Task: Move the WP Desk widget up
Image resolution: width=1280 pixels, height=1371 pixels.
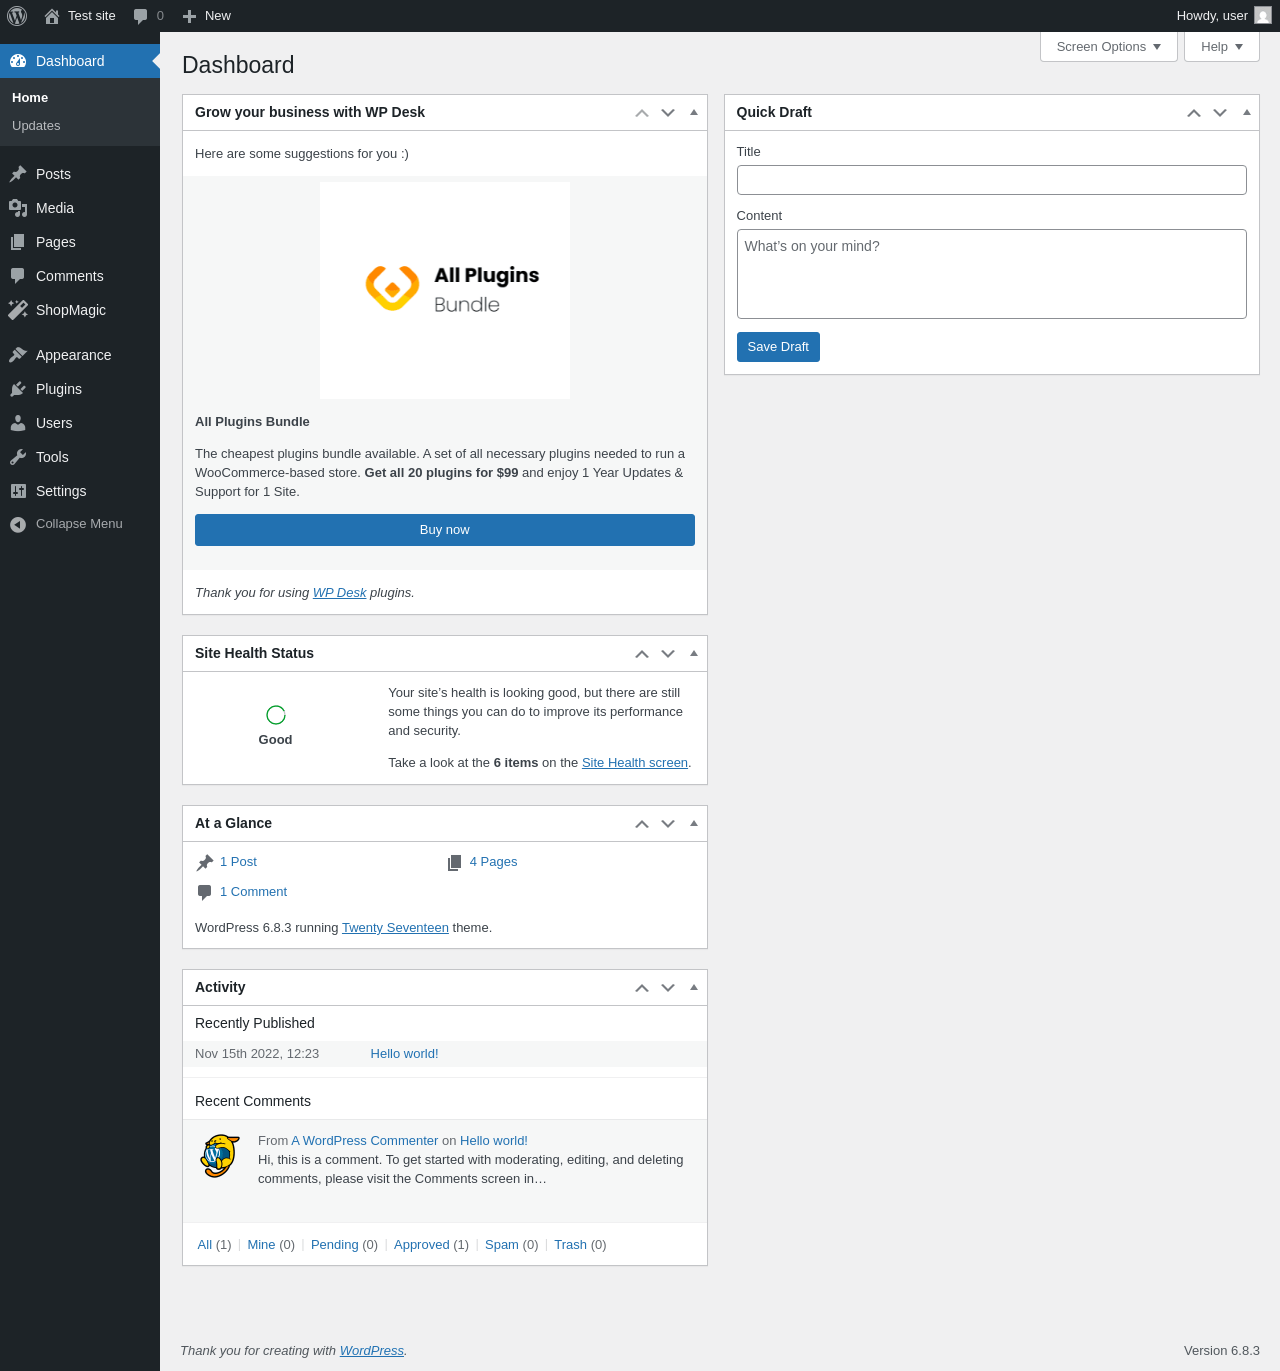Action: point(642,113)
